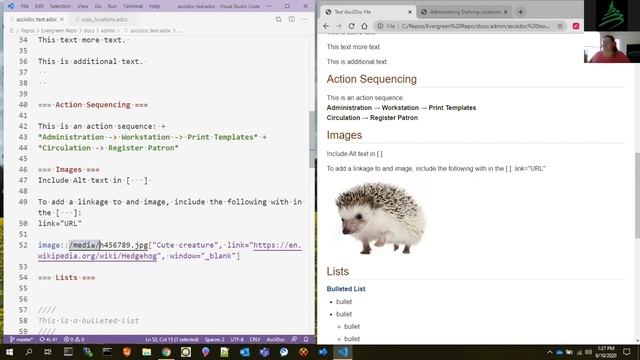Screen dimensions: 640x360
Task: Click the browser Home button
Action: click(364, 26)
